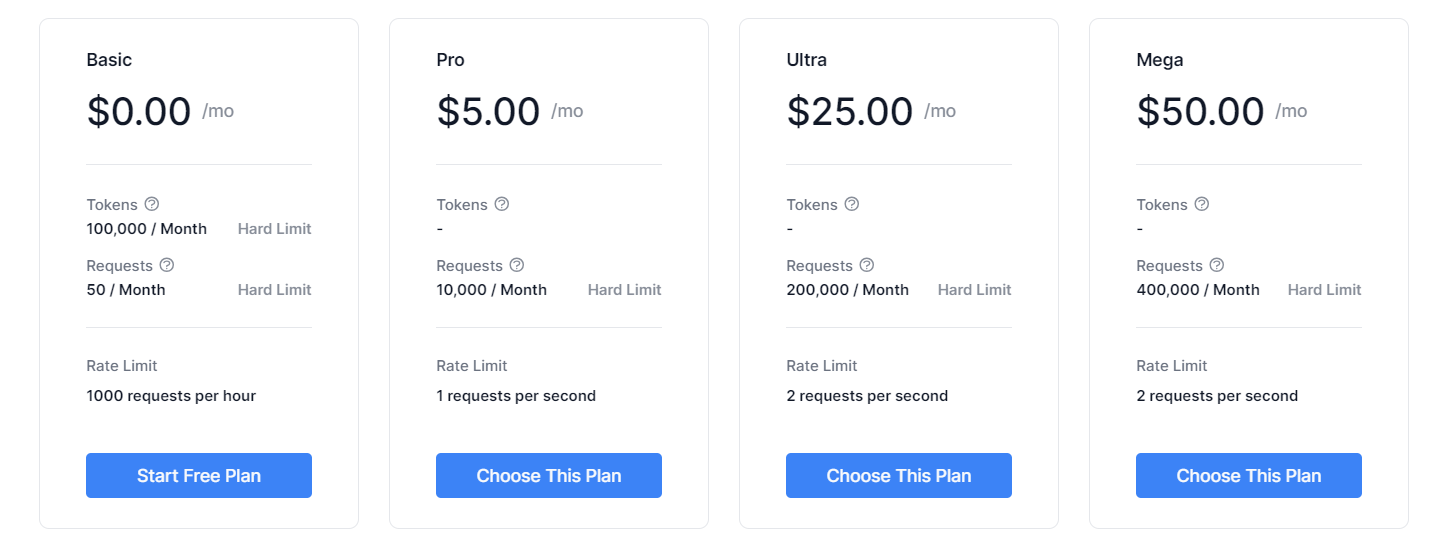Click the Hard Limit label beside 400,000 / Month
The image size is (1438, 550).
tap(1324, 290)
